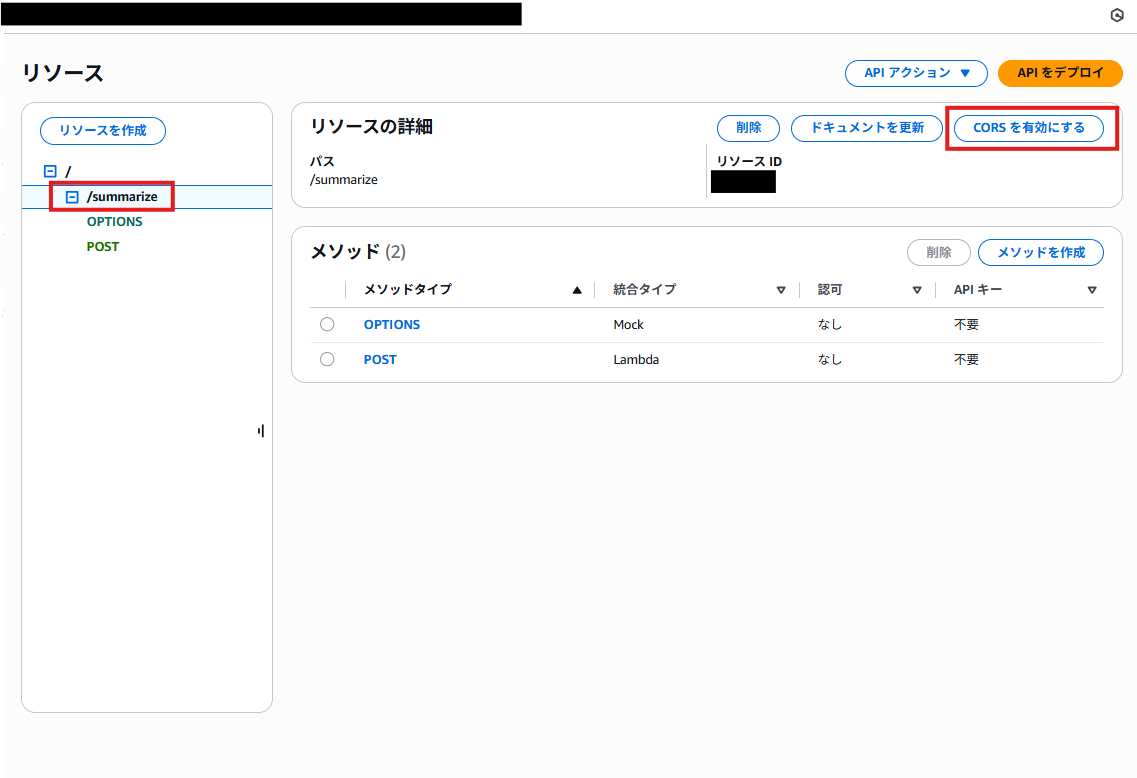Click the API をデプロイ button
Image resolution: width=1137 pixels, height=778 pixels.
[1059, 73]
